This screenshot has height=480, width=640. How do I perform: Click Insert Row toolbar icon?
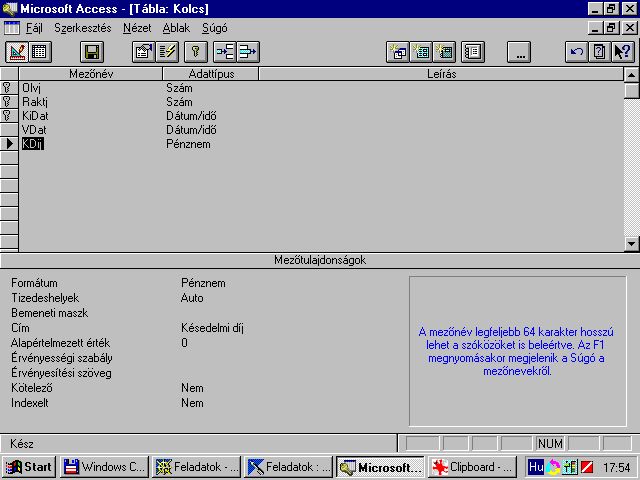point(225,52)
